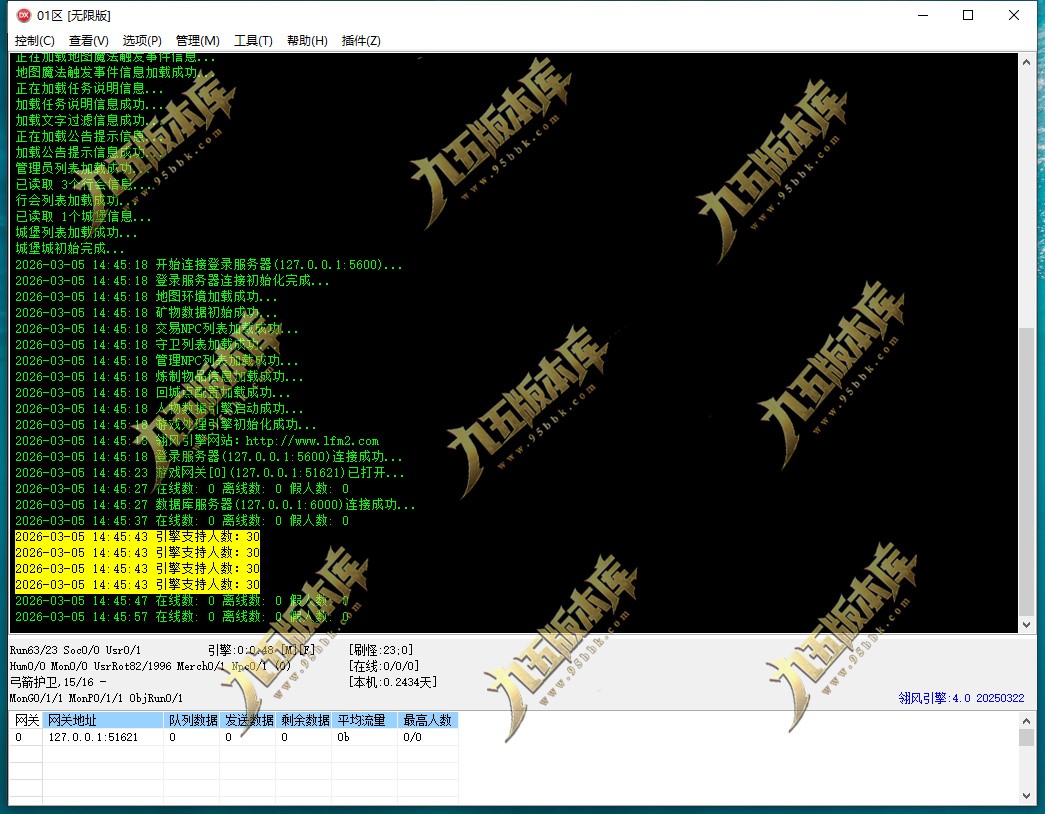Click the 剩余数据 column header
Viewport: 1045px width, 814px height.
pyautogui.click(x=304, y=720)
